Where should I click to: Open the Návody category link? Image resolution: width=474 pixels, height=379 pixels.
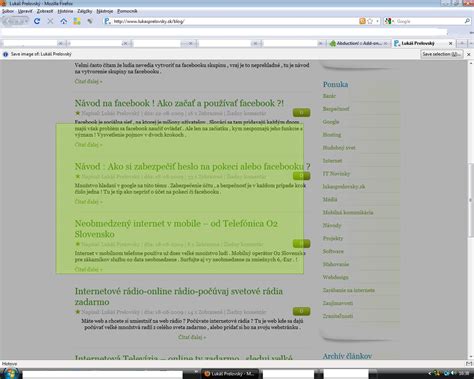coord(332,225)
